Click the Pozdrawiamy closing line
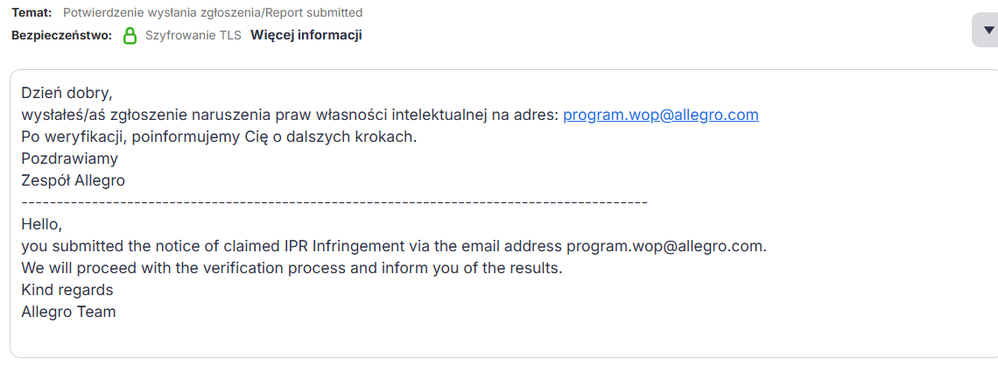Image resolution: width=998 pixels, height=366 pixels. [69, 159]
